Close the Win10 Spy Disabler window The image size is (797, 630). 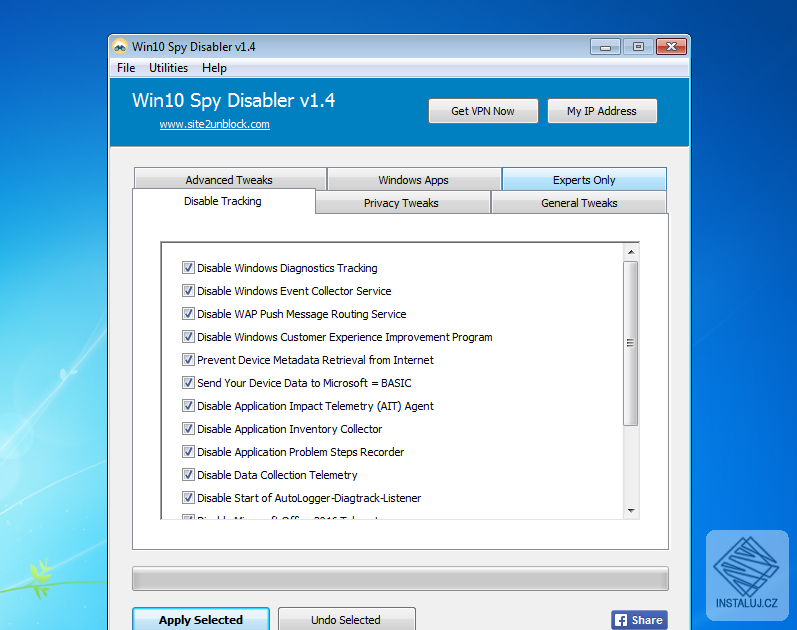[x=671, y=47]
